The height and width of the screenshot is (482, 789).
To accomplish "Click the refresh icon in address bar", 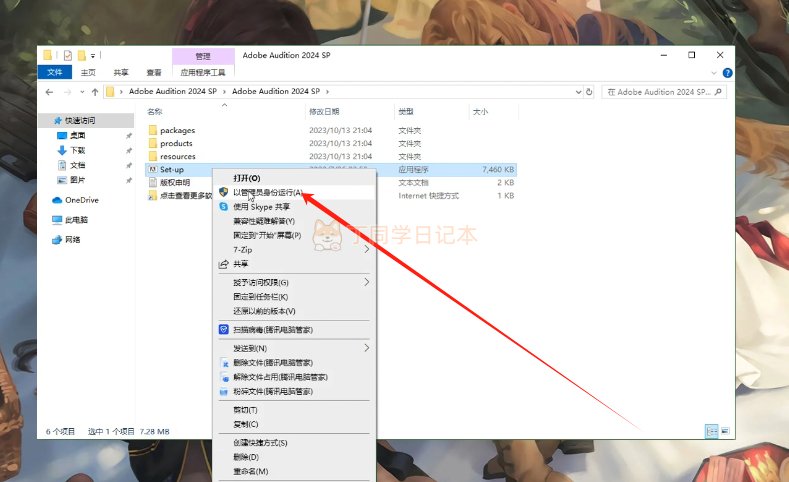I will pos(589,92).
